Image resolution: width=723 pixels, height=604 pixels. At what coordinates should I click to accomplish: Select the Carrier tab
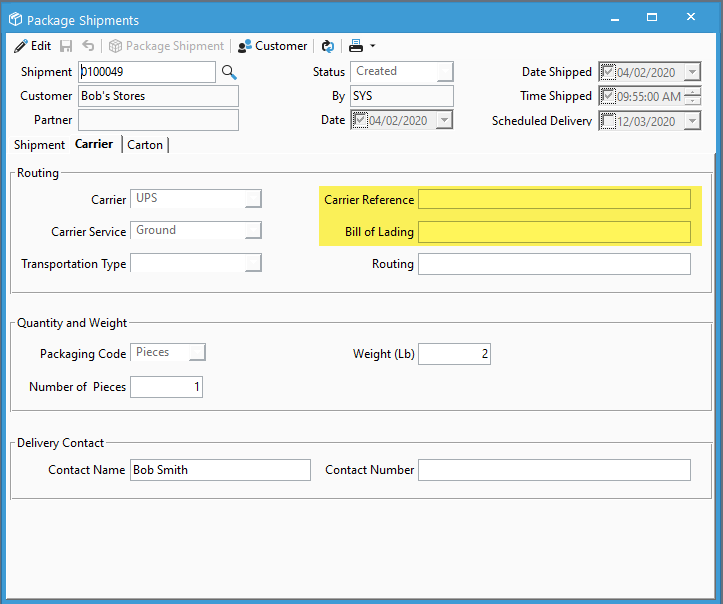[94, 144]
